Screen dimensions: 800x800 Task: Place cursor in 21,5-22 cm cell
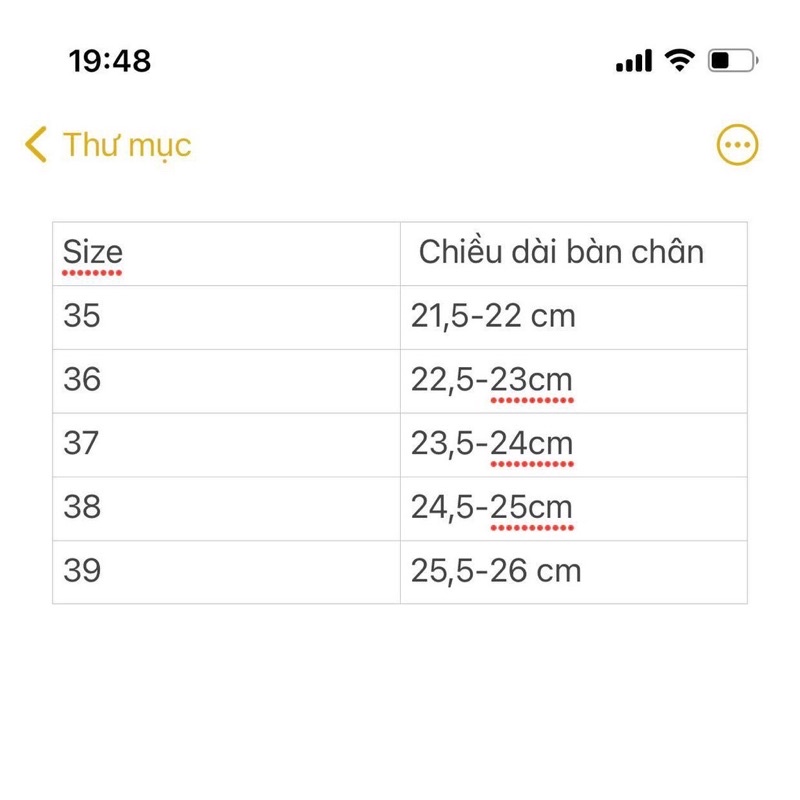point(493,316)
